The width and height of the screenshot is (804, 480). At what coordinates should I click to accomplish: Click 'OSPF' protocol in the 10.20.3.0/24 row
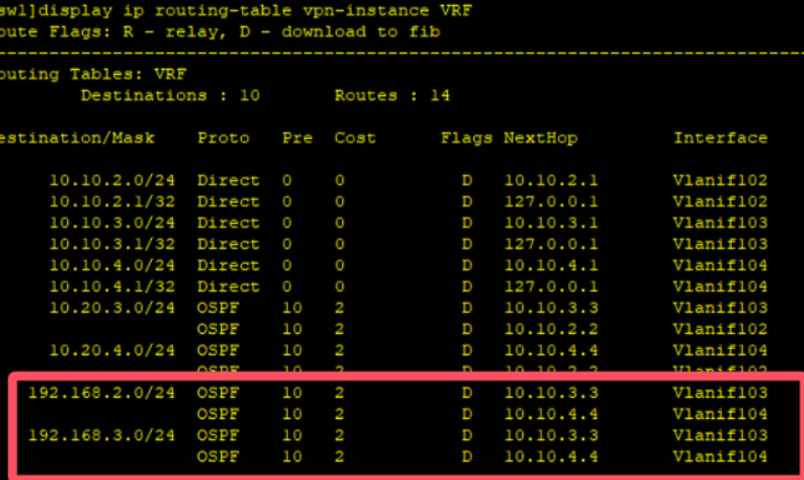(218, 308)
